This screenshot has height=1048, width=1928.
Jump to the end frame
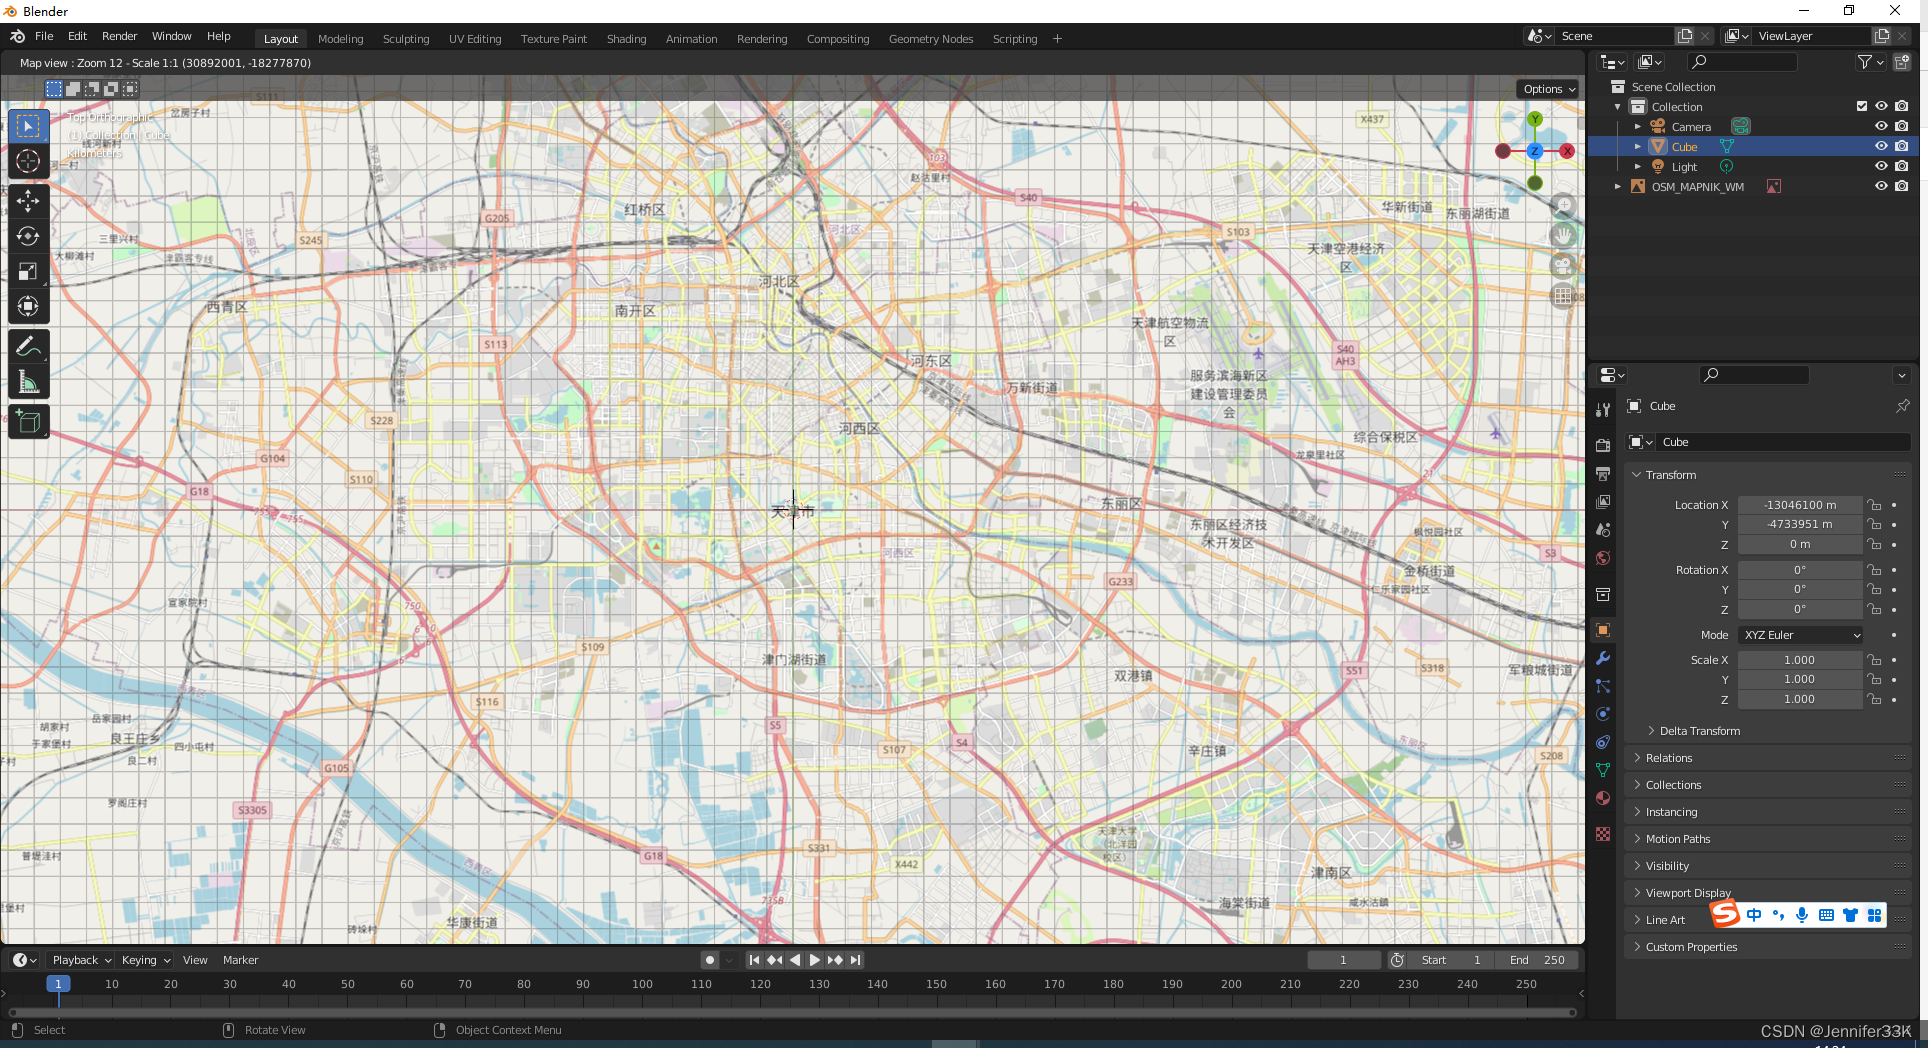(x=855, y=960)
